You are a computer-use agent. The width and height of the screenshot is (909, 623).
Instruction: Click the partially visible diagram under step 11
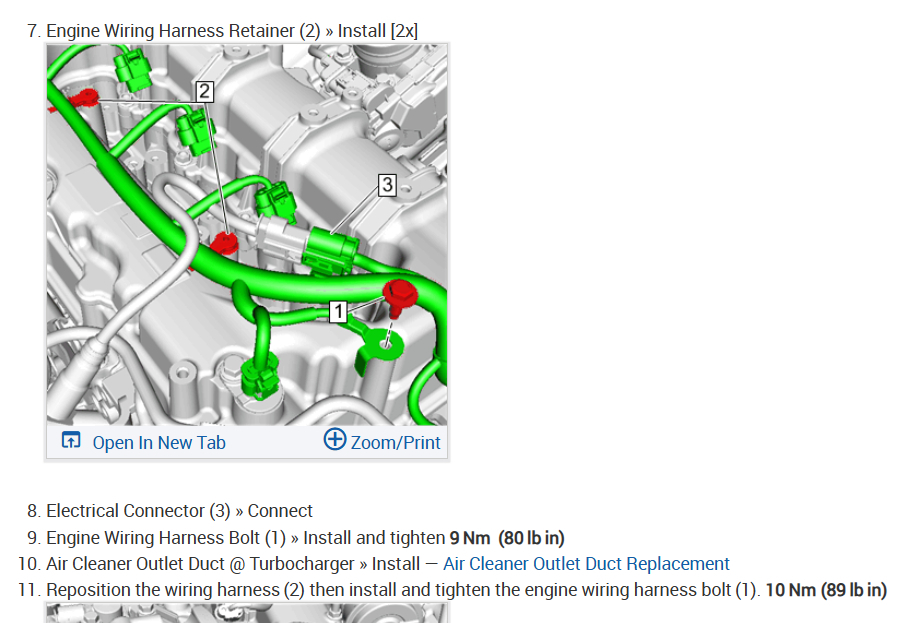coord(247,613)
